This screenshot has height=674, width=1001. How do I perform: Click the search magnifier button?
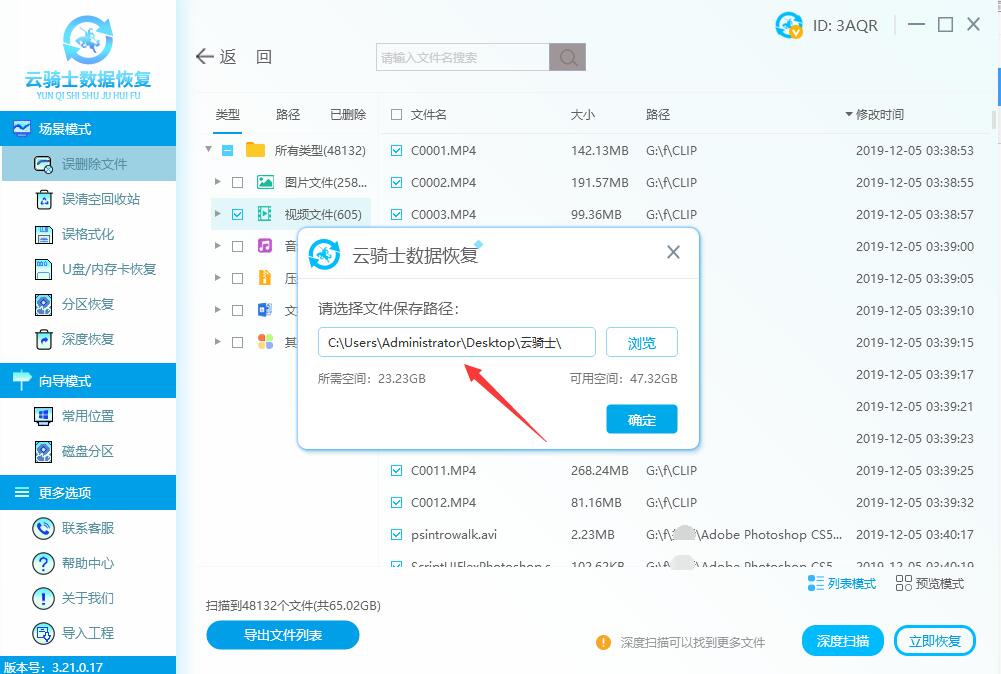[x=568, y=57]
